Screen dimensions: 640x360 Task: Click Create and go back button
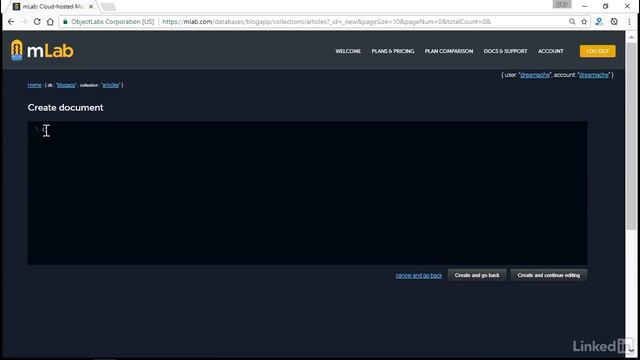477,275
